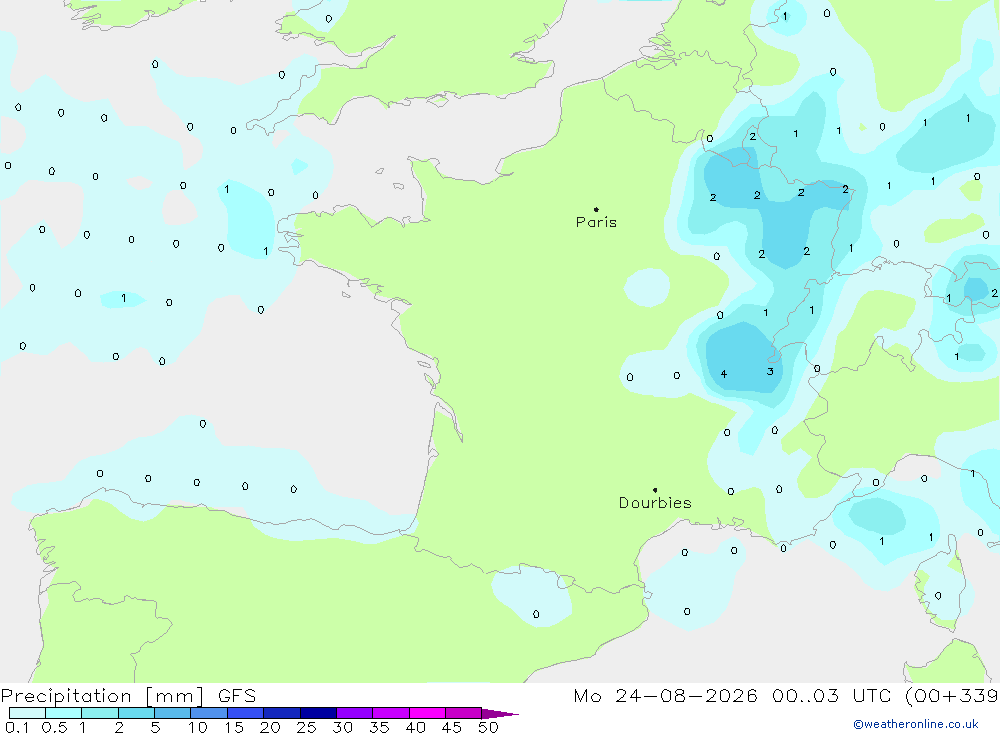This screenshot has width=1000, height=733.
Task: Pick the 15–20 mm legend swatch
Action: (246, 713)
